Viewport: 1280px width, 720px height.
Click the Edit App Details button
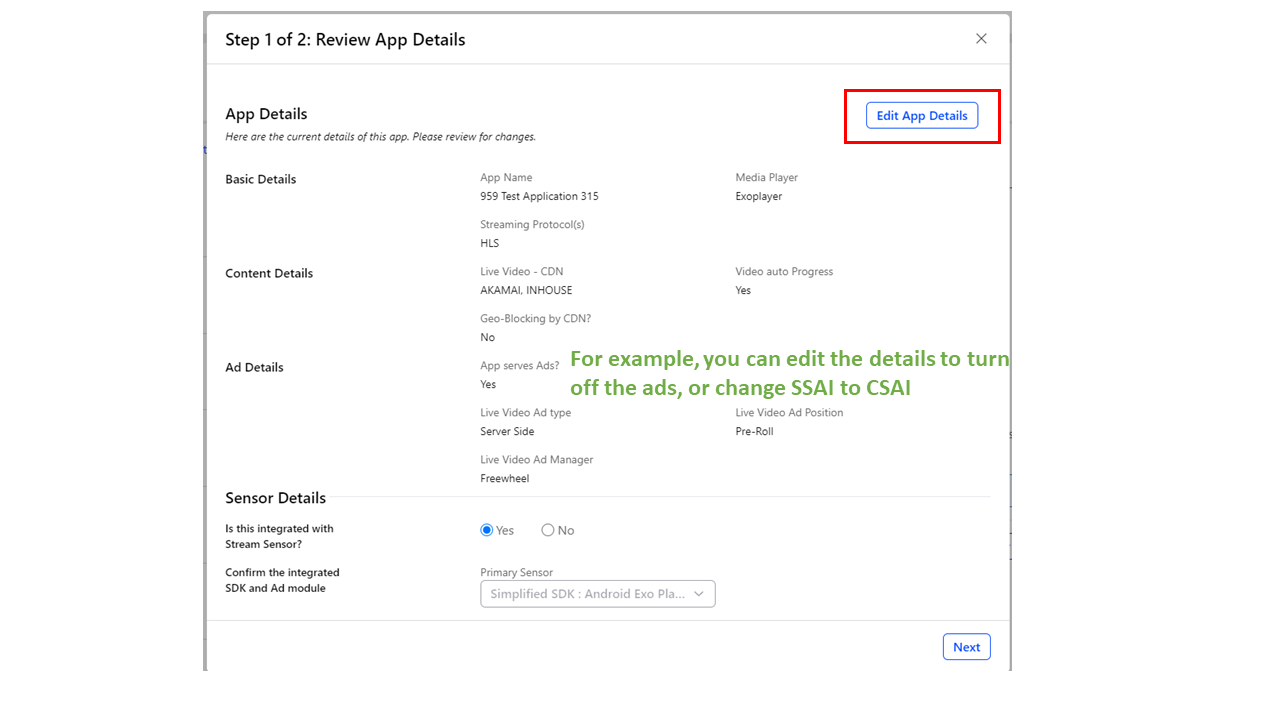921,116
